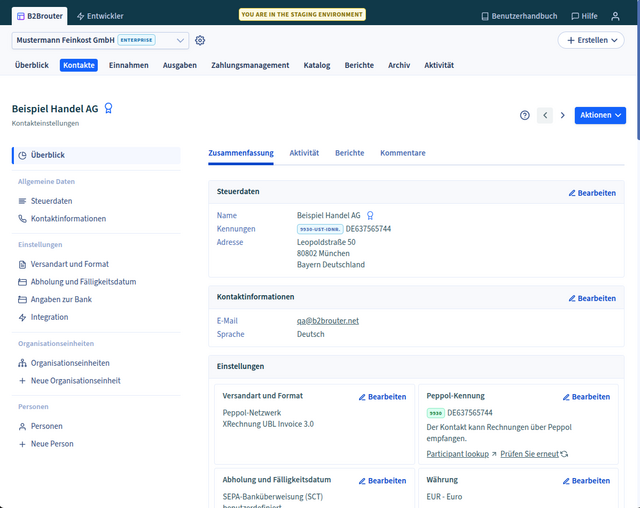This screenshot has width=640, height=508.
Task: Open the Erstellen dropdown button
Action: (x=591, y=40)
